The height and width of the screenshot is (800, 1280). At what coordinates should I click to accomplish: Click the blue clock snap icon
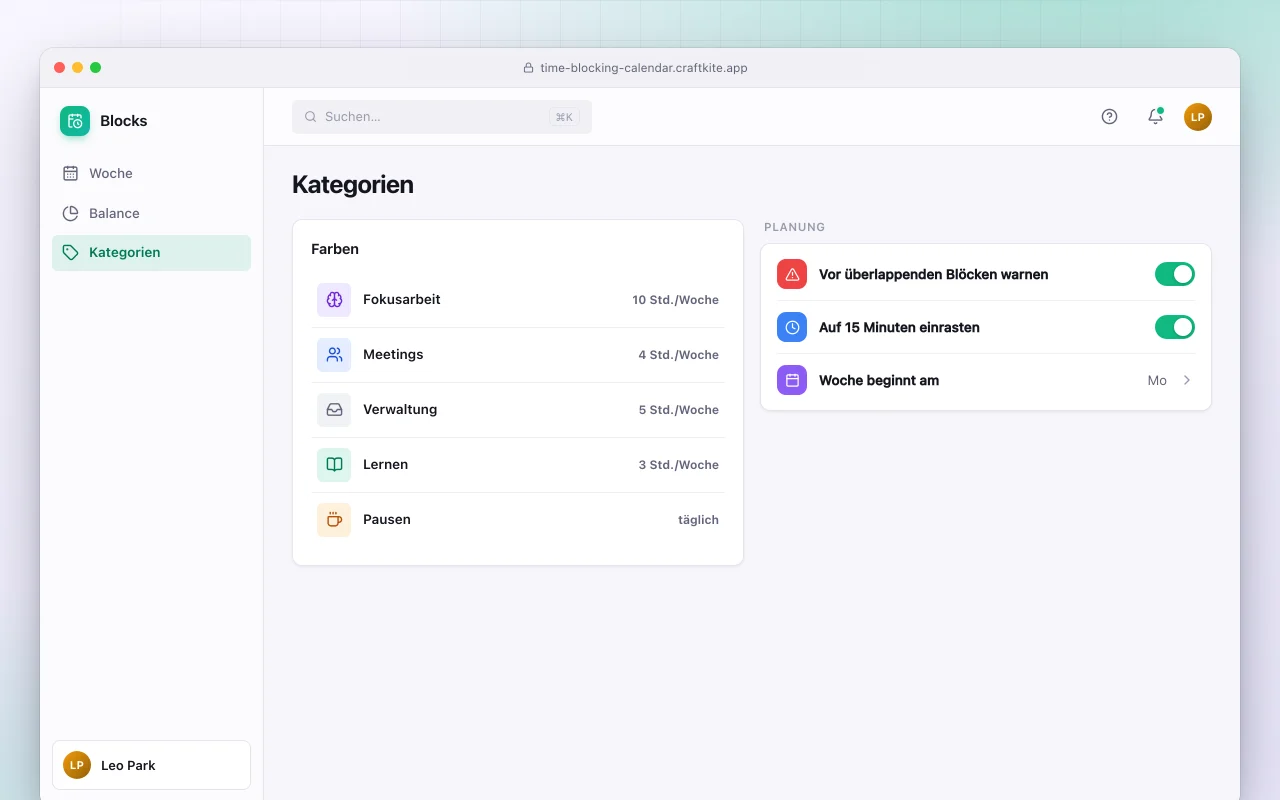click(x=792, y=327)
